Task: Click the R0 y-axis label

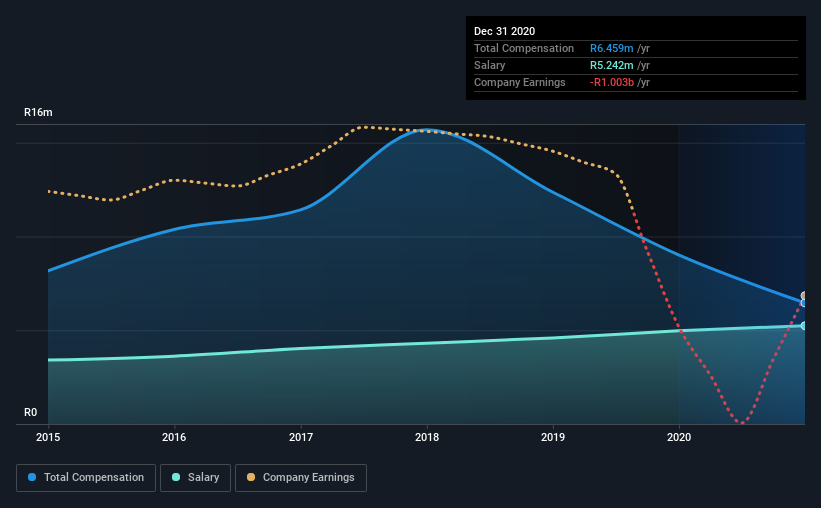Action: click(30, 413)
